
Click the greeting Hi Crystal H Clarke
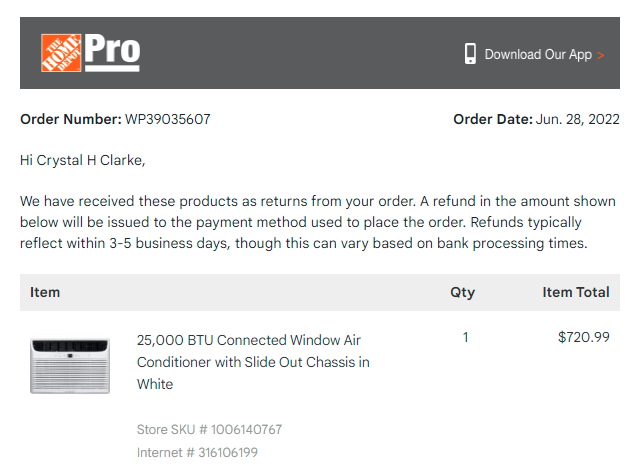tap(83, 160)
